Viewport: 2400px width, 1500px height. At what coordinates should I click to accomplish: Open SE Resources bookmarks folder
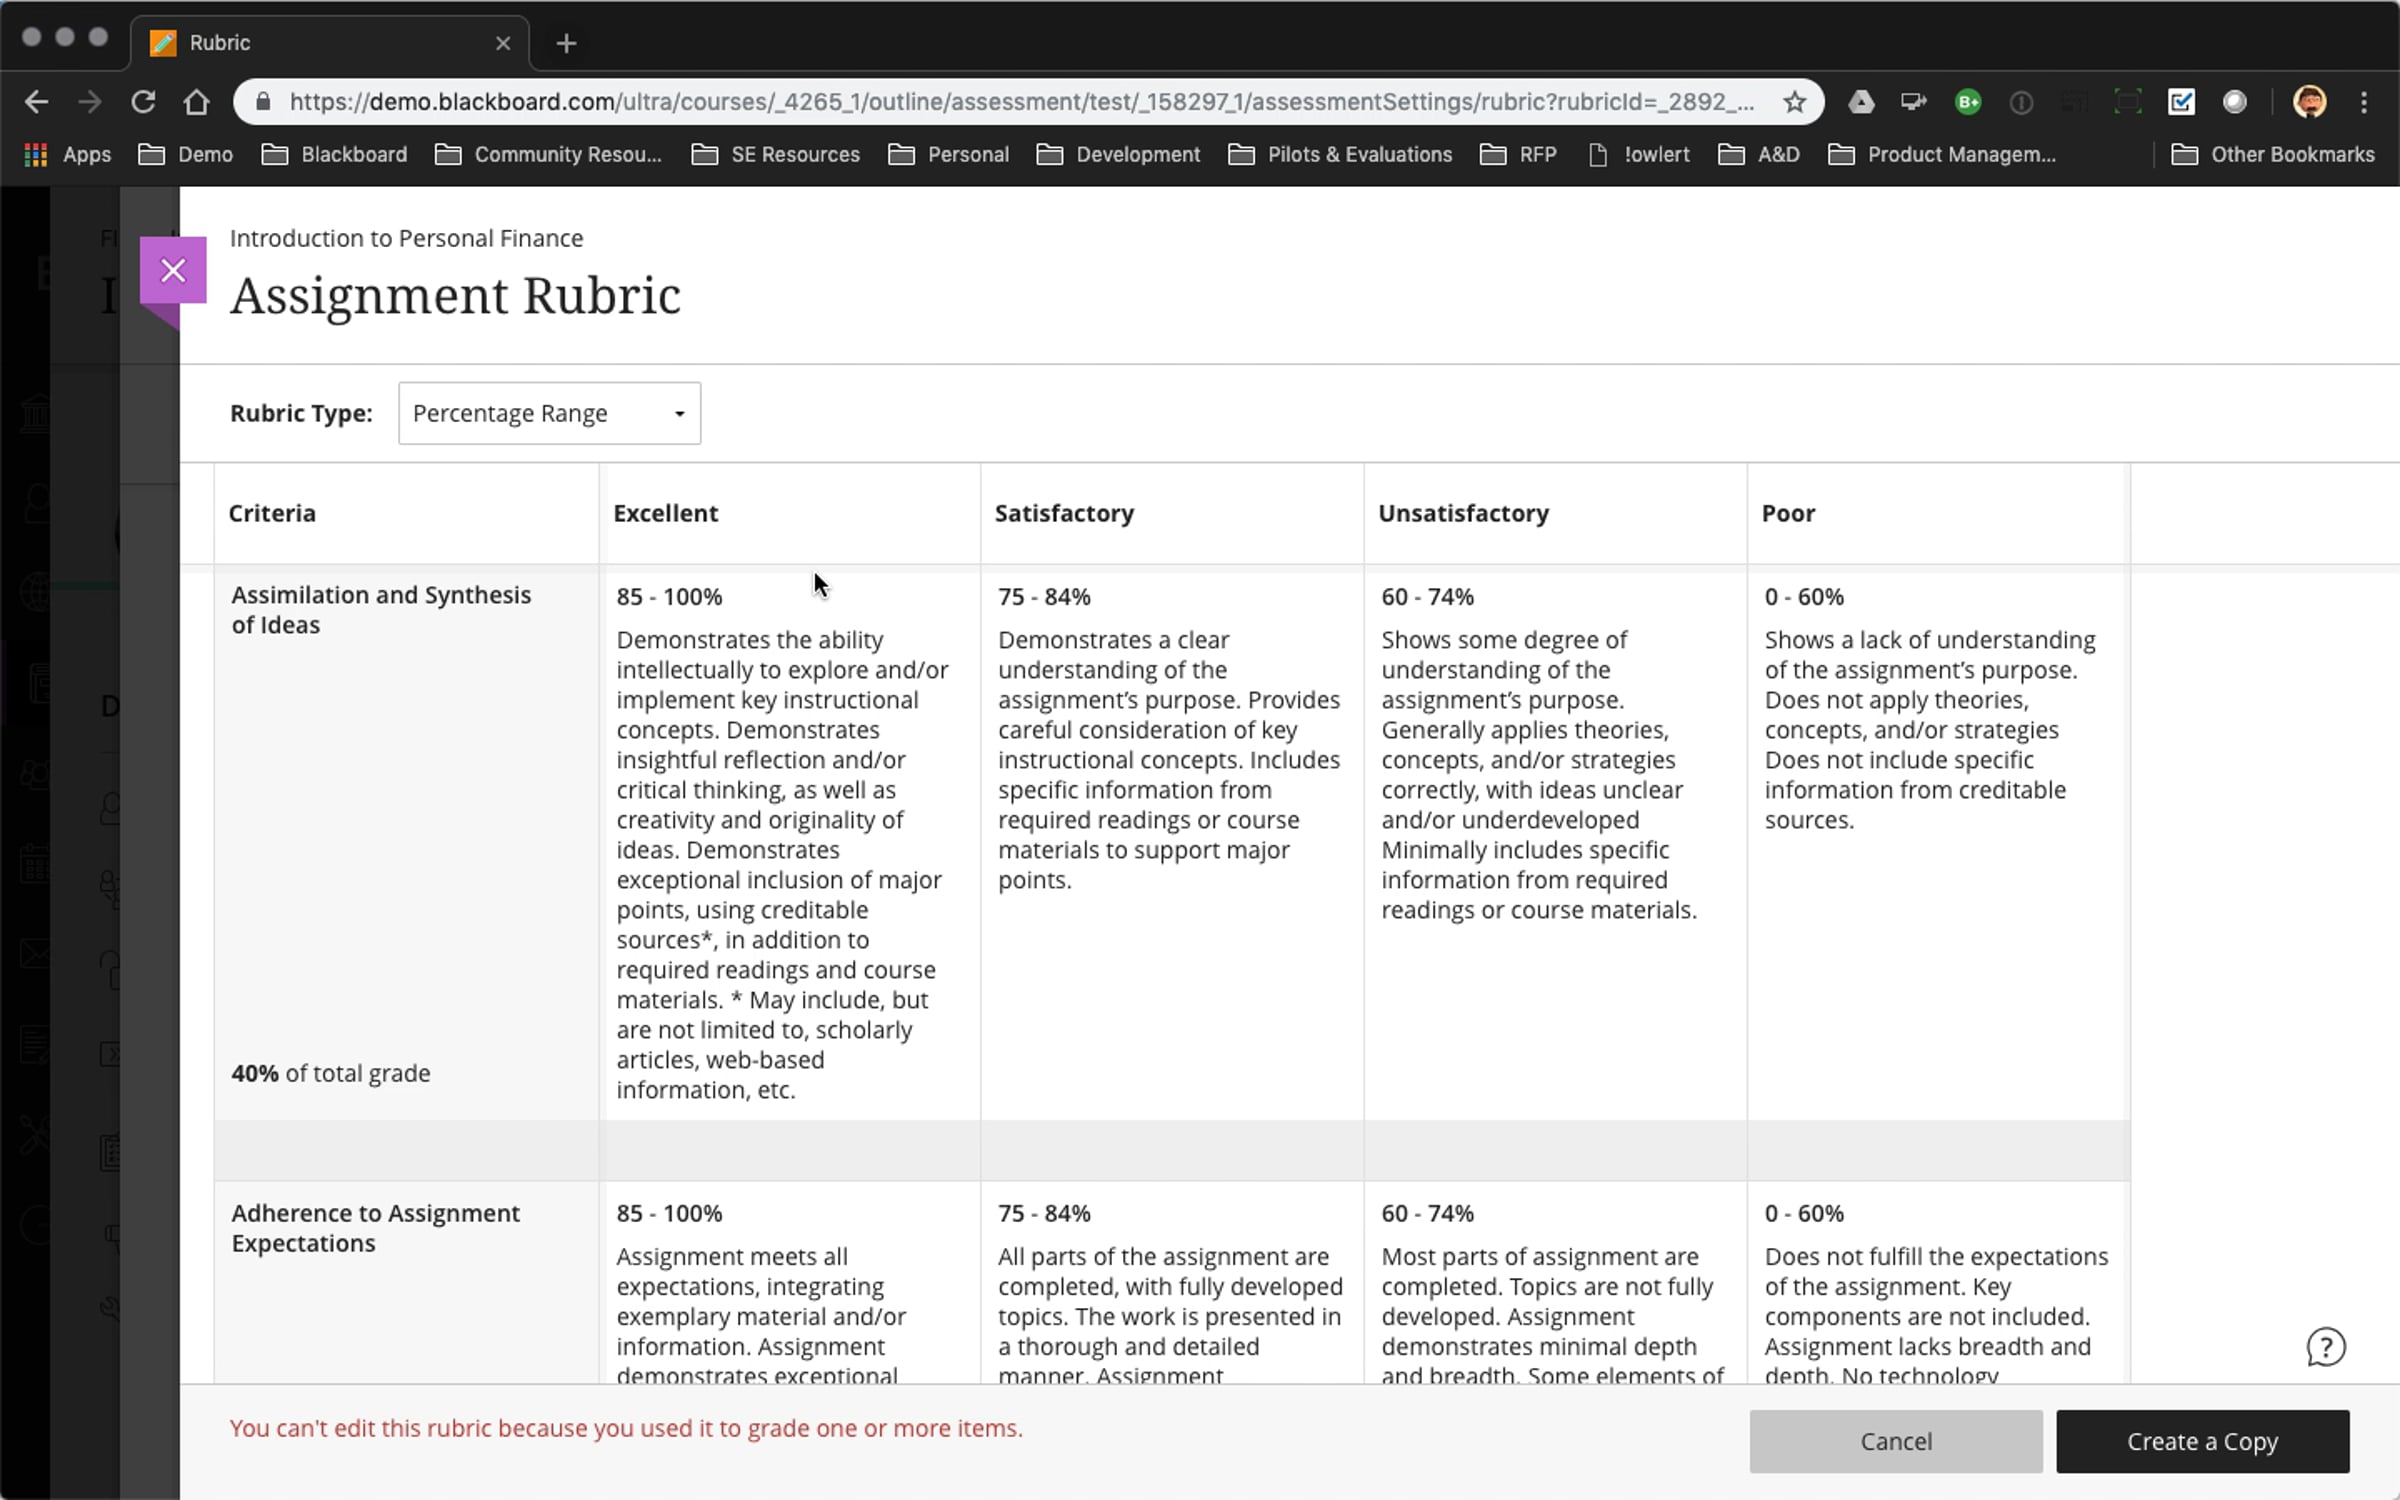(776, 154)
